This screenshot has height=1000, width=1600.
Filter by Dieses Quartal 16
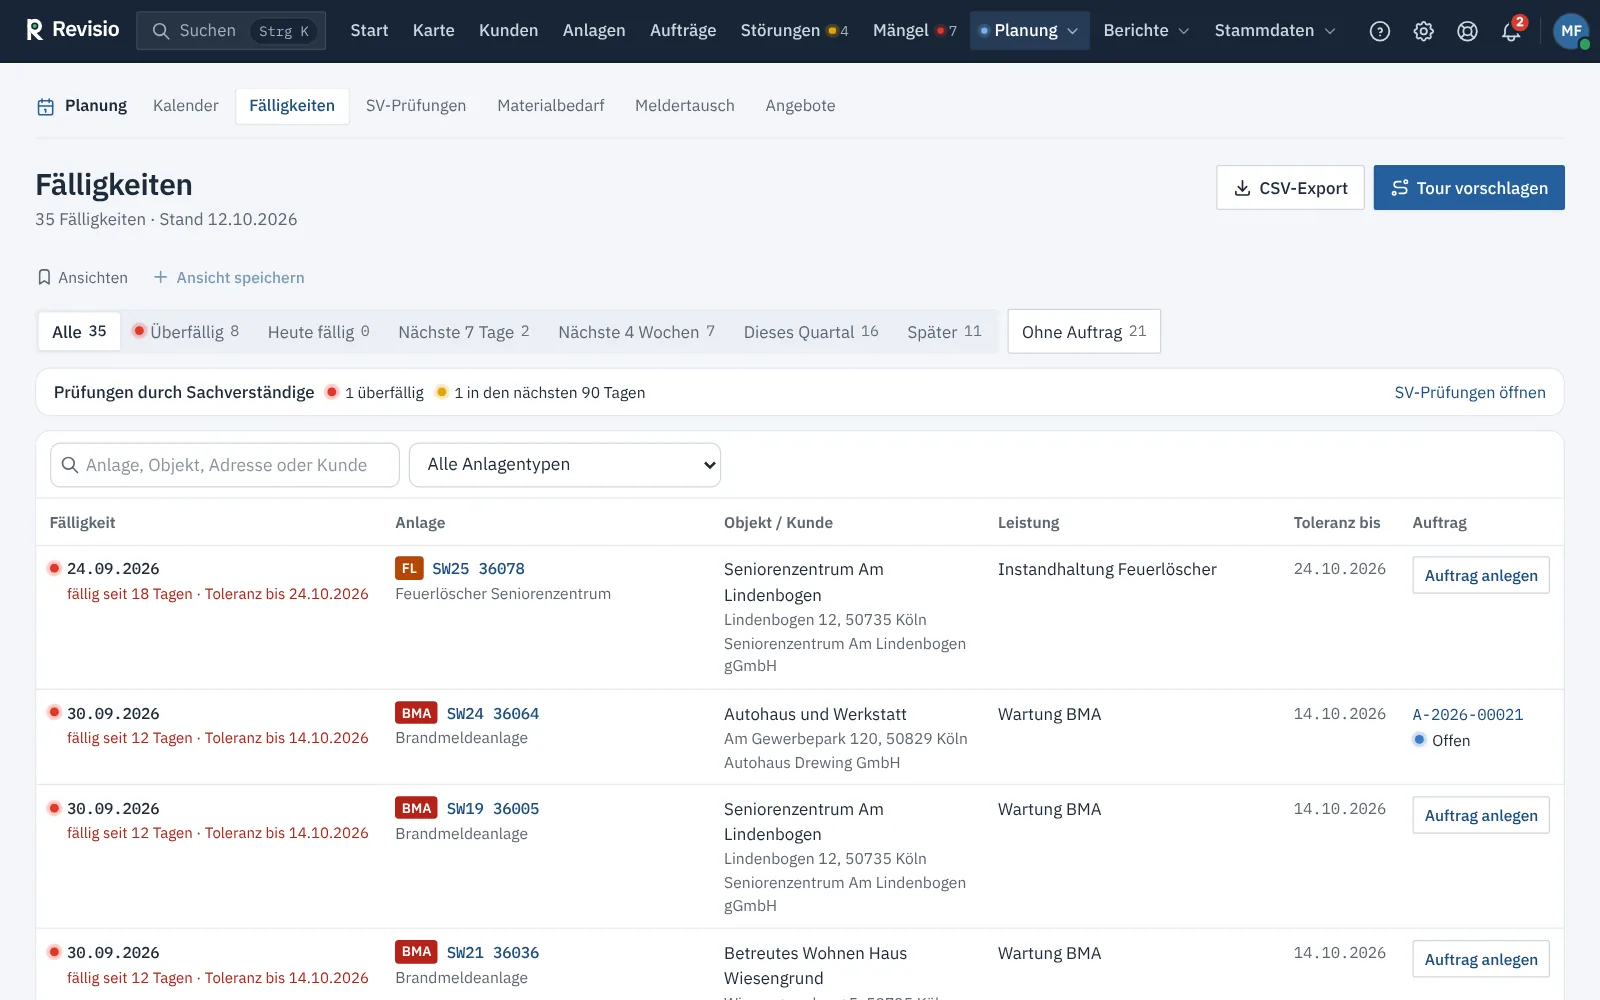point(811,331)
